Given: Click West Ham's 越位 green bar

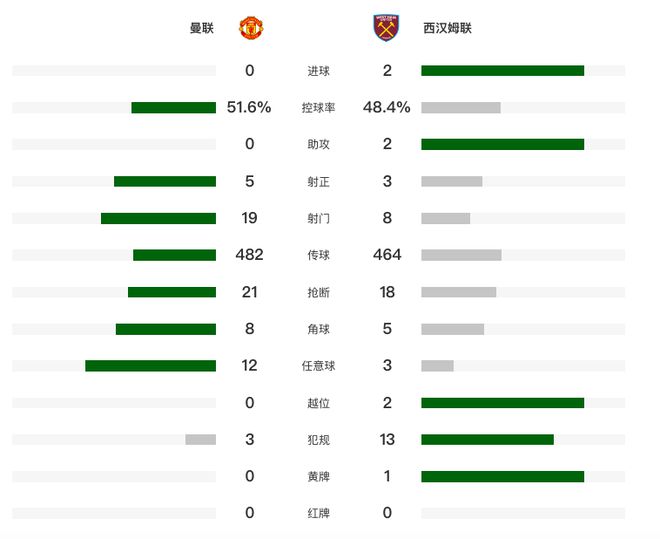Looking at the screenshot, I should tap(502, 403).
